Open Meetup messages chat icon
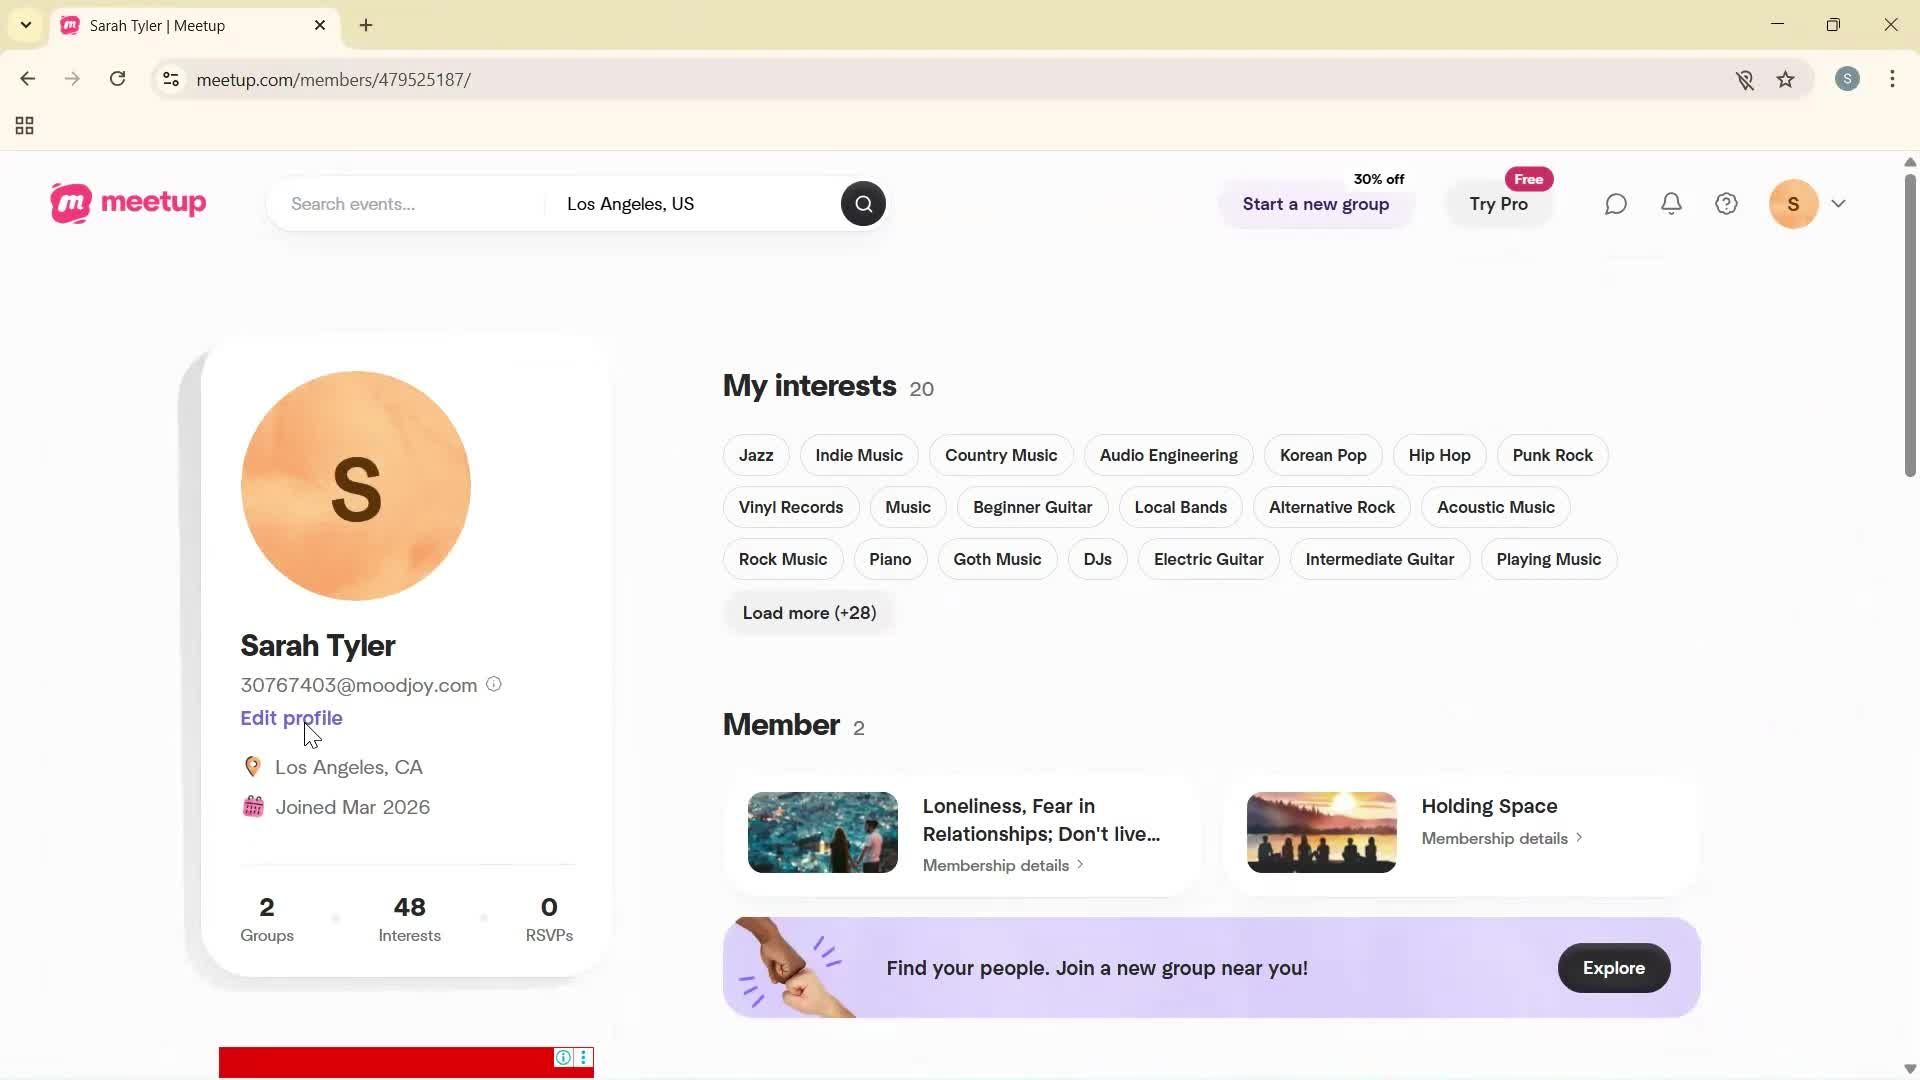Screen dimensions: 1920x1080 click(x=1615, y=203)
